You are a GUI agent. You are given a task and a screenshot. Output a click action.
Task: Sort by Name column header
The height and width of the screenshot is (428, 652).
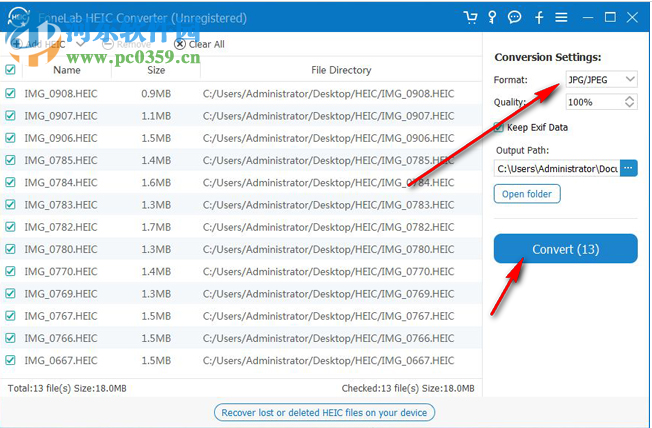[x=67, y=70]
